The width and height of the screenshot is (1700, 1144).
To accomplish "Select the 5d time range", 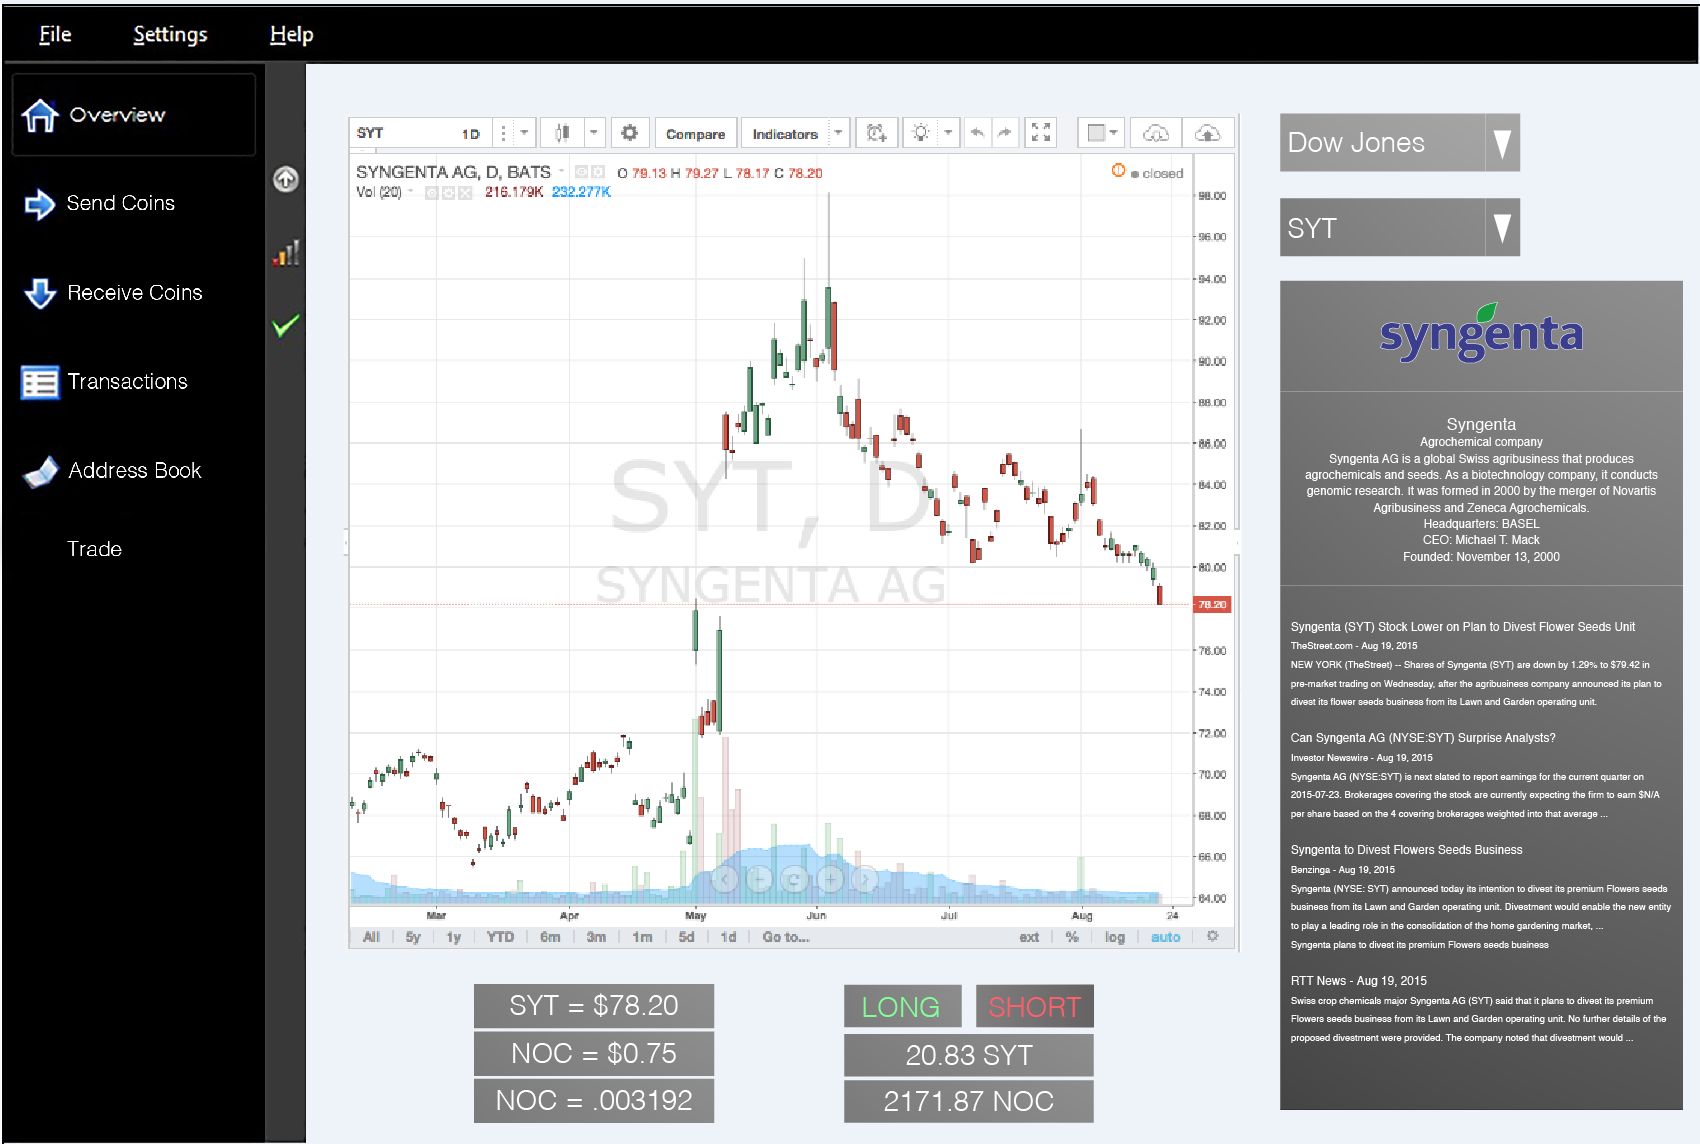I will [686, 937].
